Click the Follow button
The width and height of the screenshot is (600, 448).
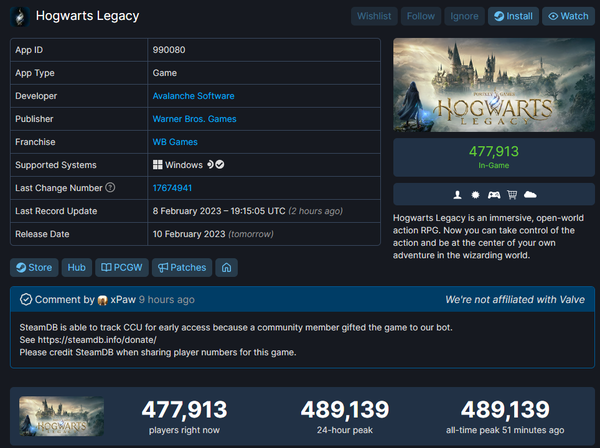click(421, 16)
